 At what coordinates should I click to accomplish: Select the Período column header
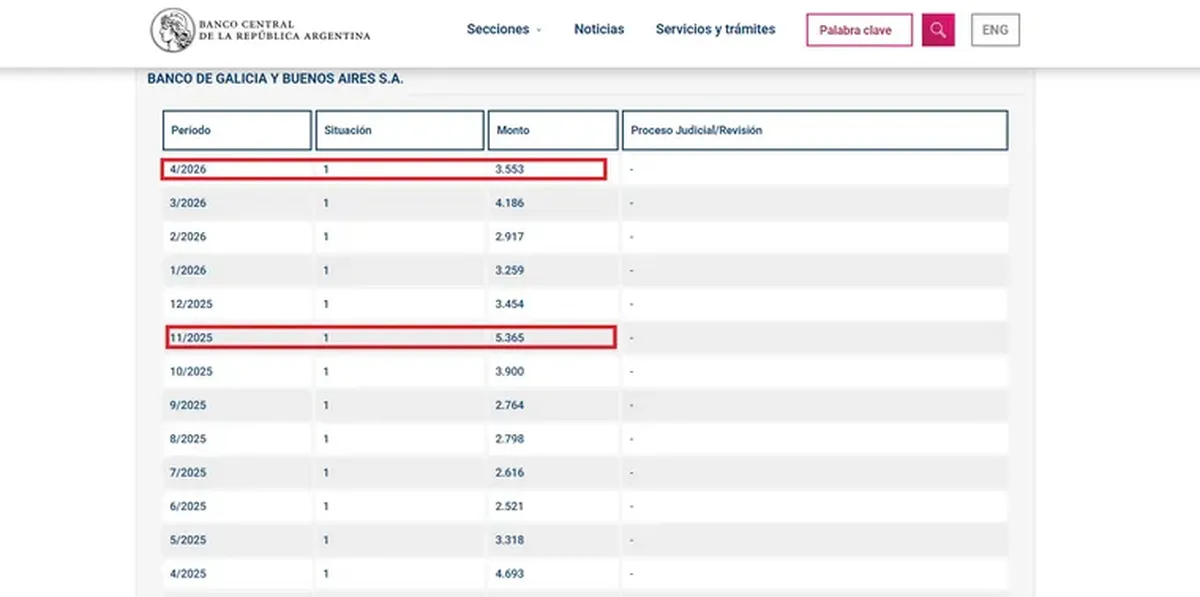point(237,130)
